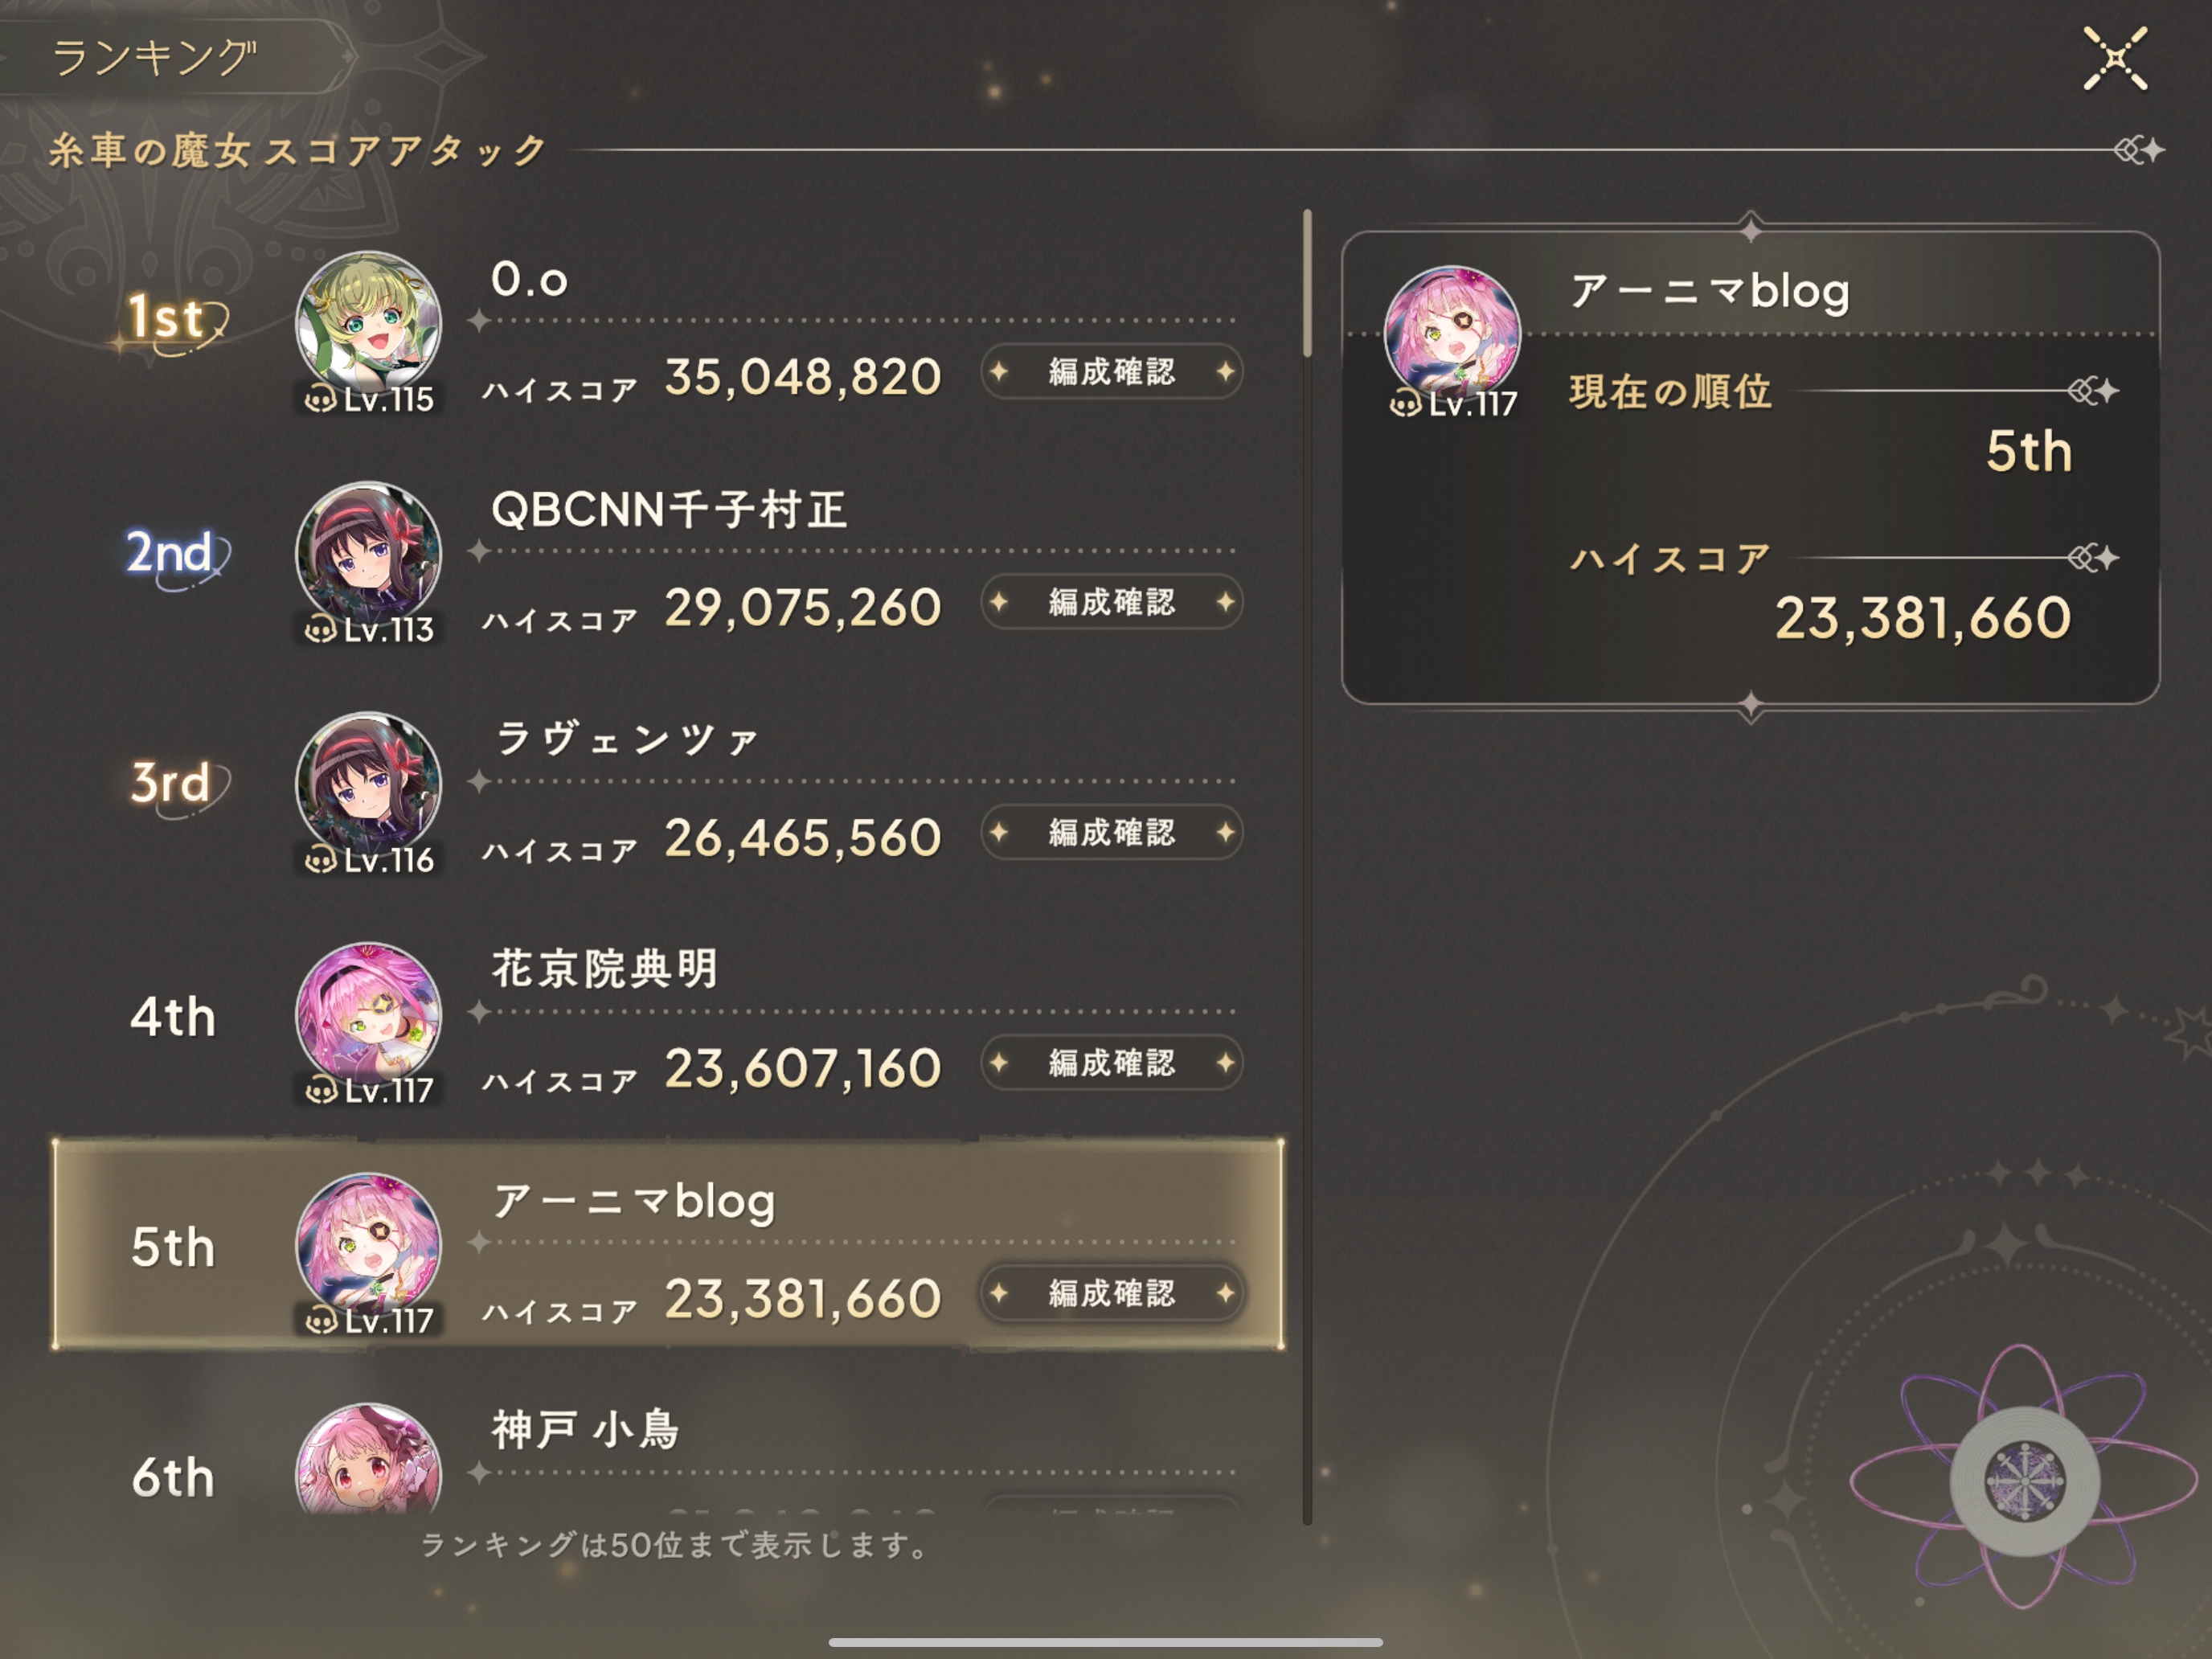This screenshot has height=1659, width=2212.
Task: Tap the 1st place player avatar O.o
Action: 368,325
